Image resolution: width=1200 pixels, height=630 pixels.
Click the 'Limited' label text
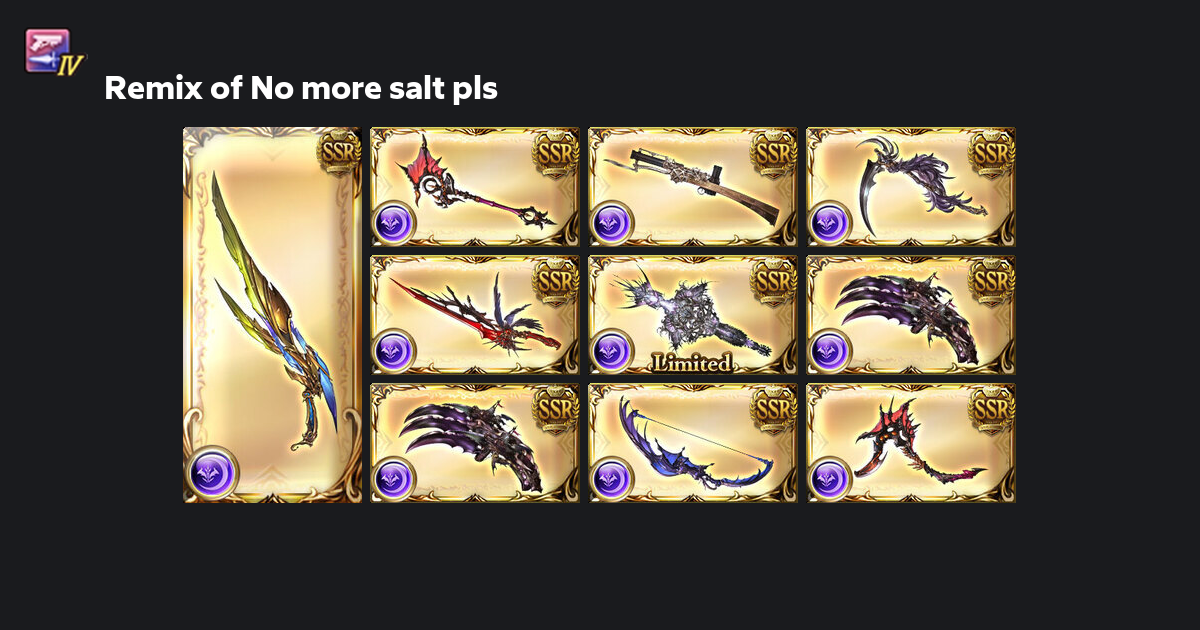(x=692, y=363)
